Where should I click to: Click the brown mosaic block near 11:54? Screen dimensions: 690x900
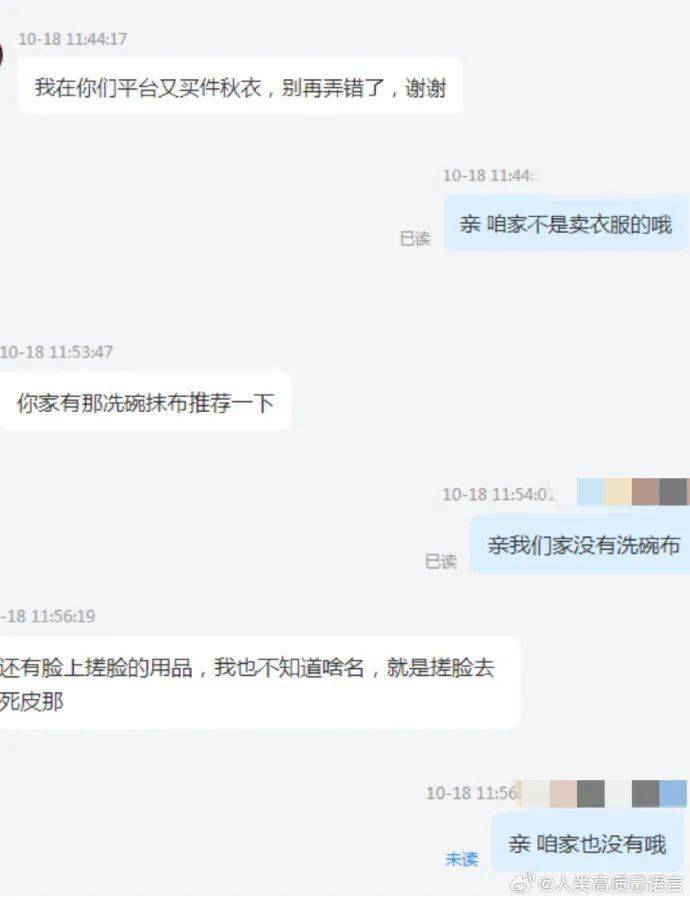646,492
